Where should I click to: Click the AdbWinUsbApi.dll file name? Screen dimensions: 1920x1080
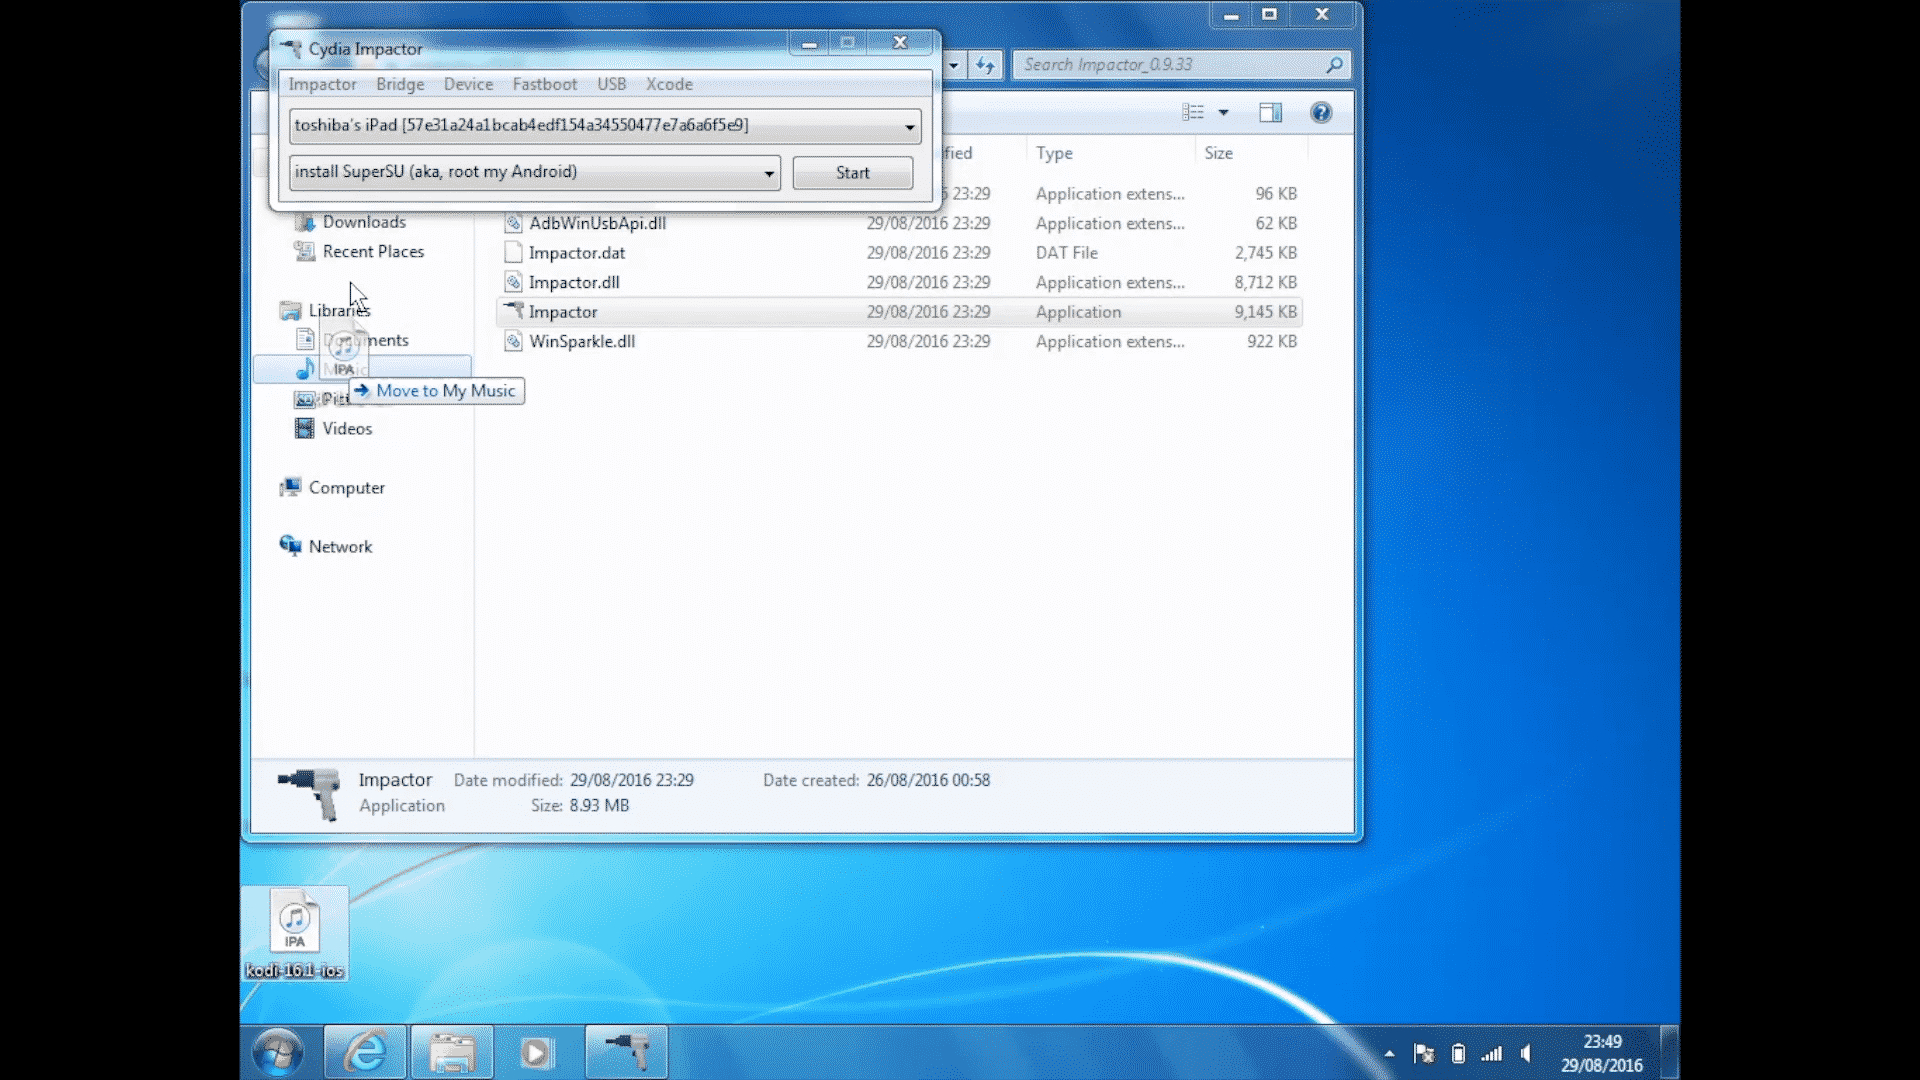(597, 223)
